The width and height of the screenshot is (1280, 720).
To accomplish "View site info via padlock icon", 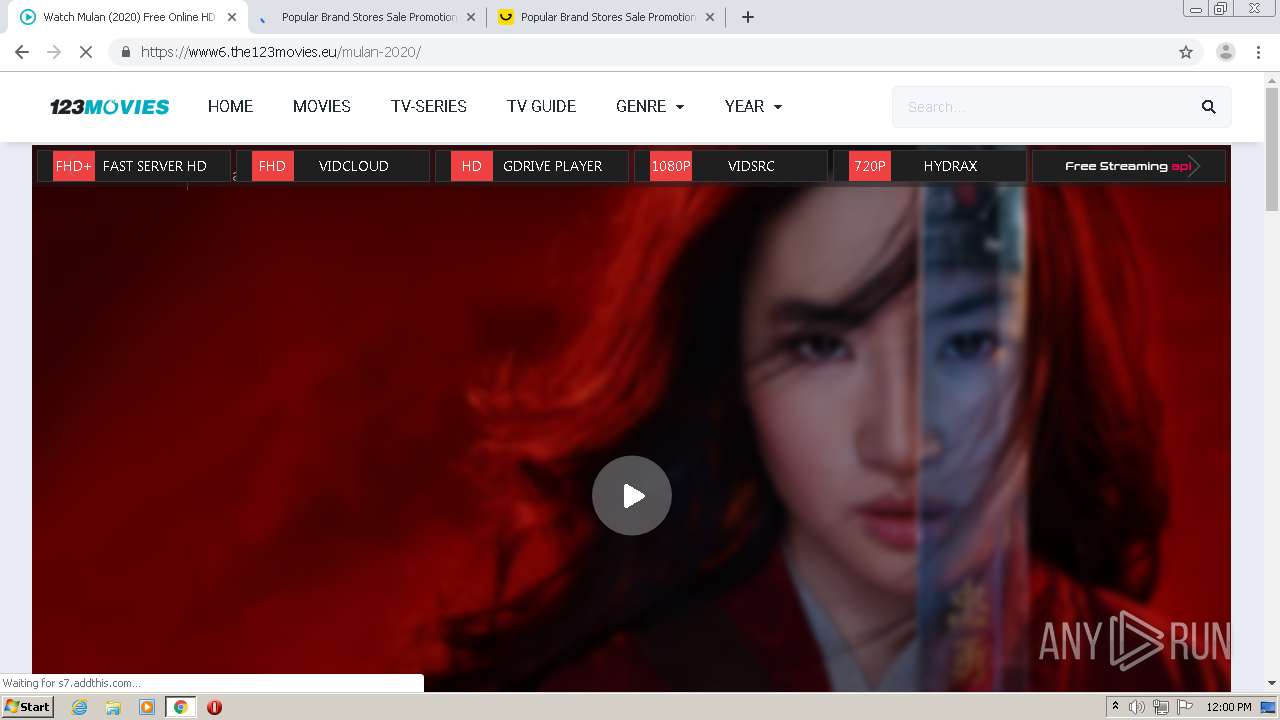I will [125, 52].
